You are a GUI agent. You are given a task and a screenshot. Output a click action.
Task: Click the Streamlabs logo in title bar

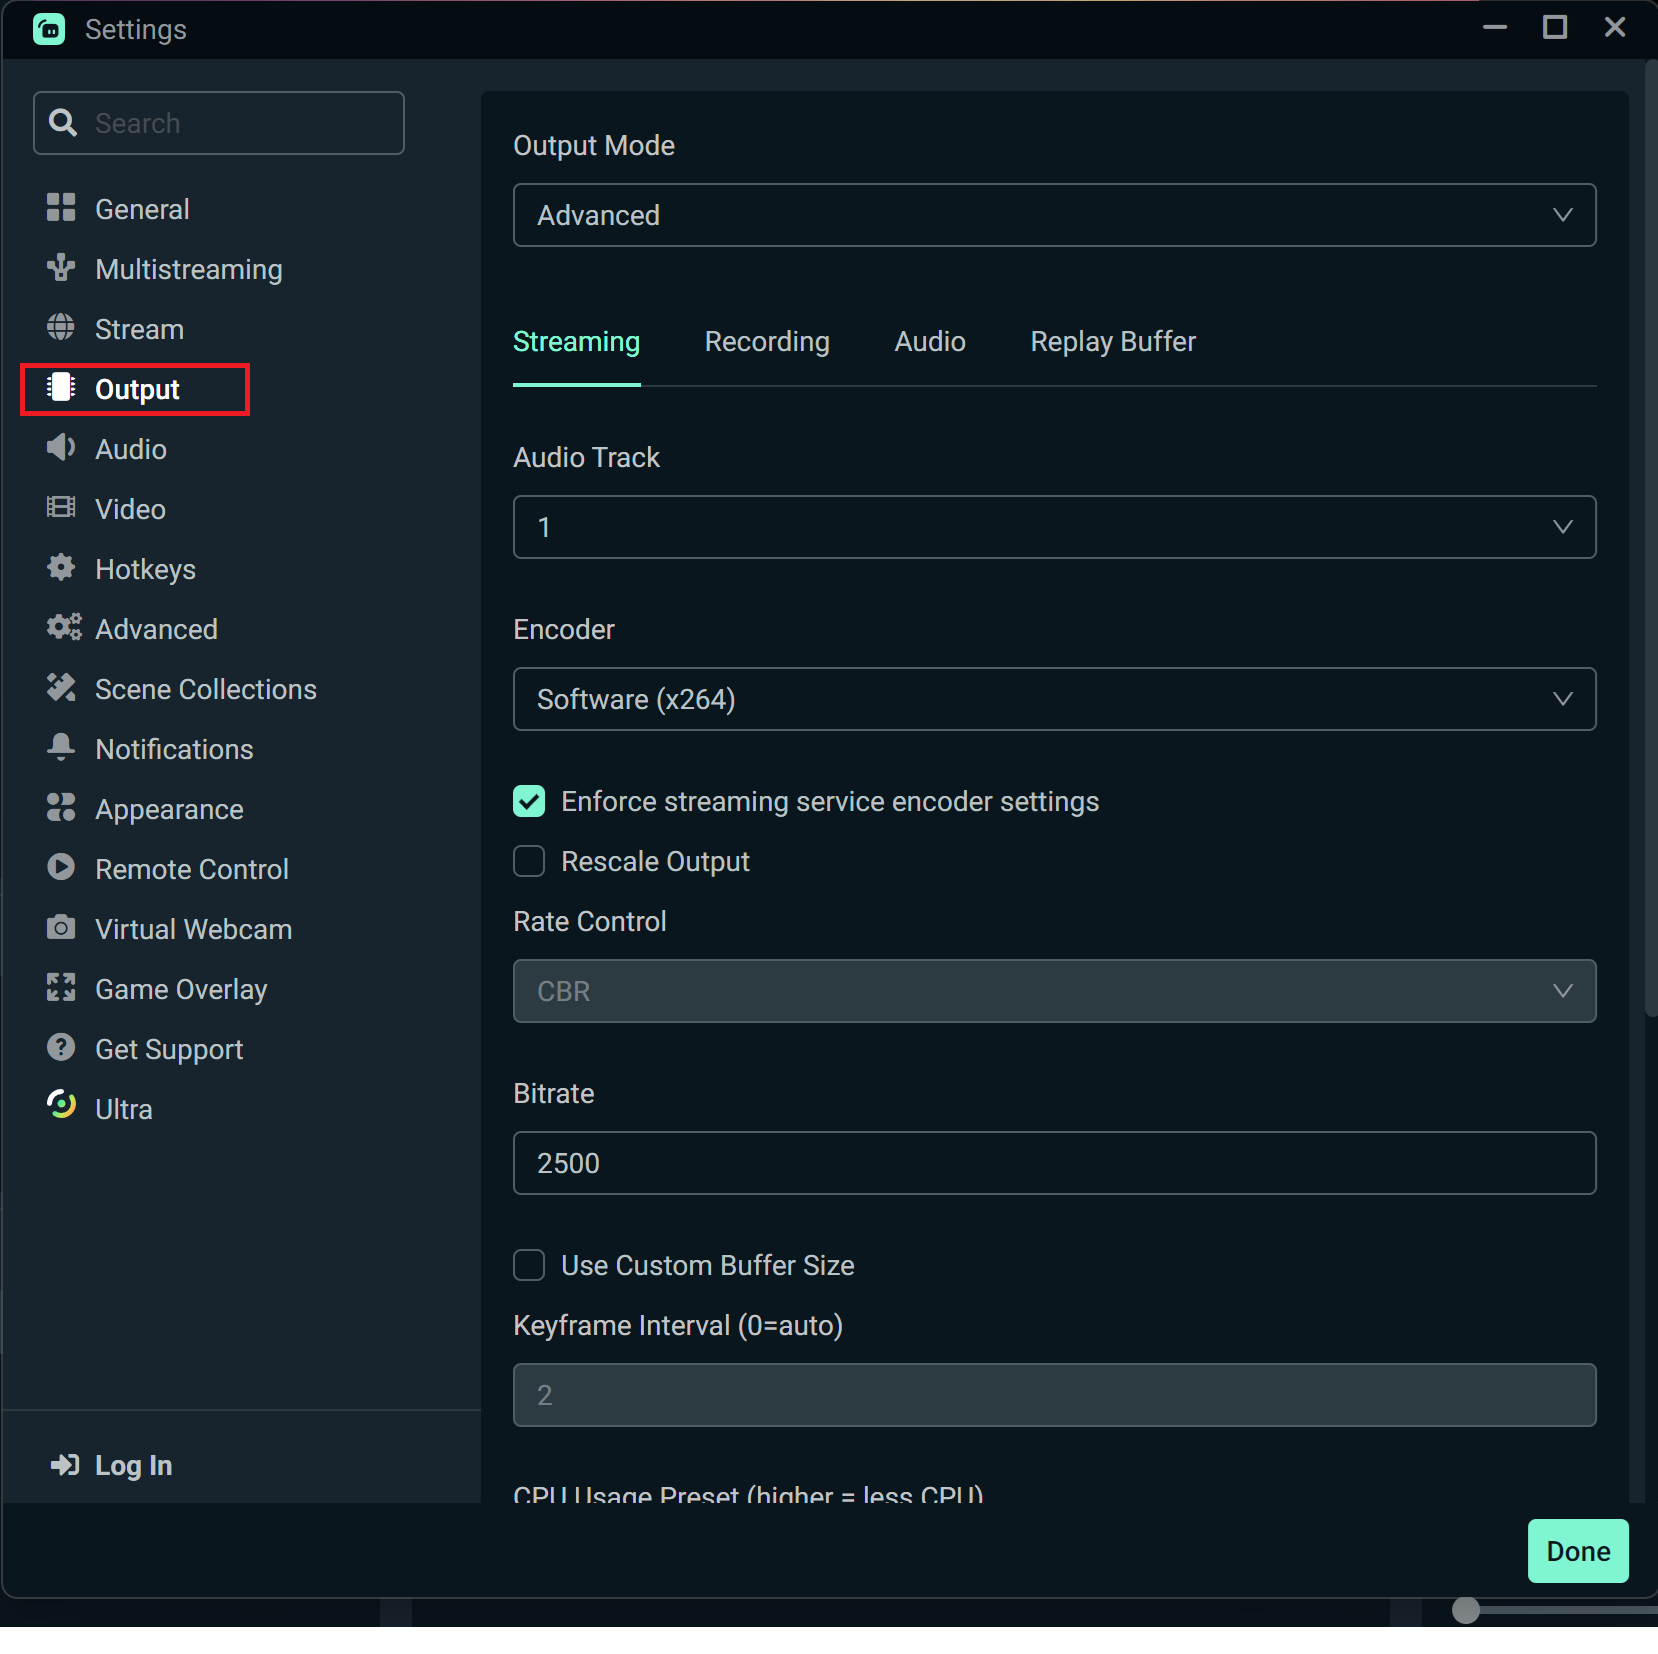coord(49,29)
